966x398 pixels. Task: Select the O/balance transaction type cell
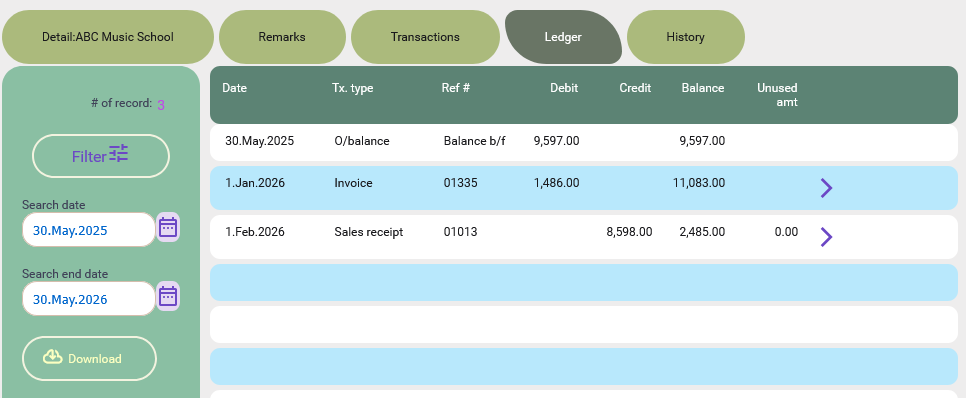(362, 141)
